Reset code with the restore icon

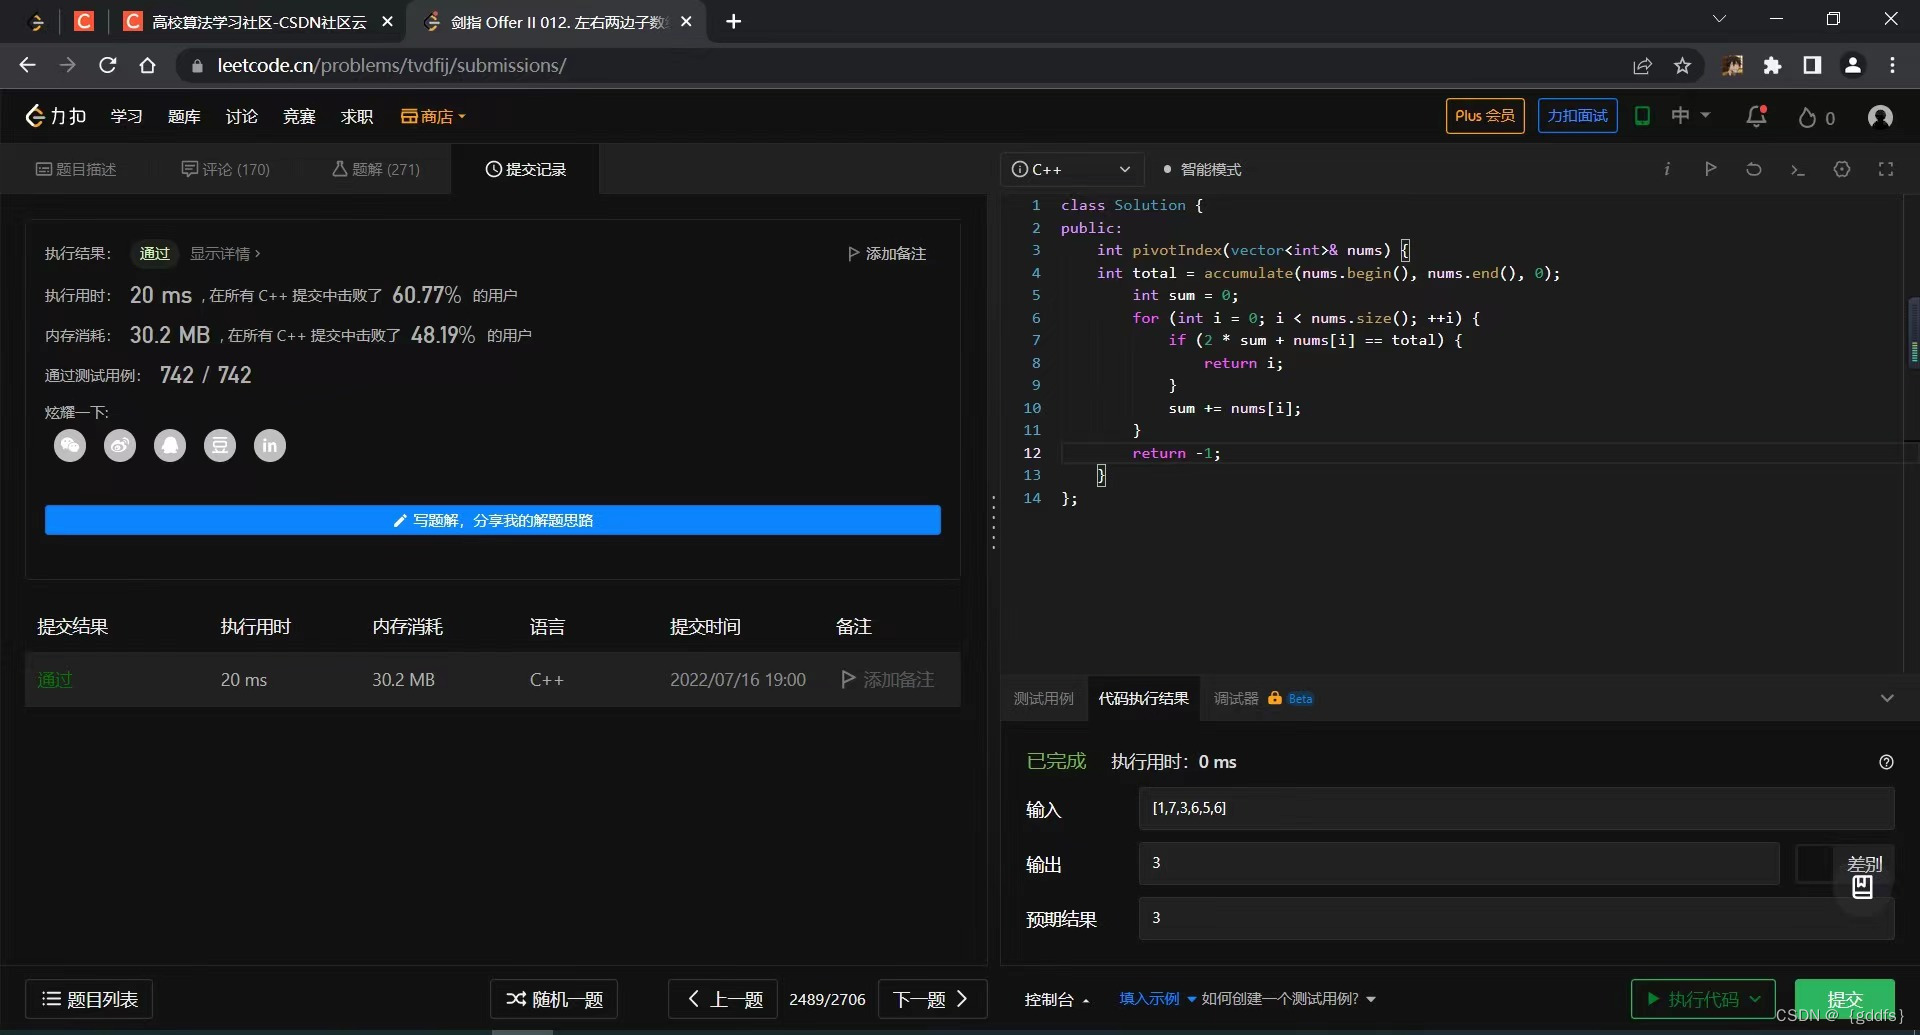[x=1754, y=169]
